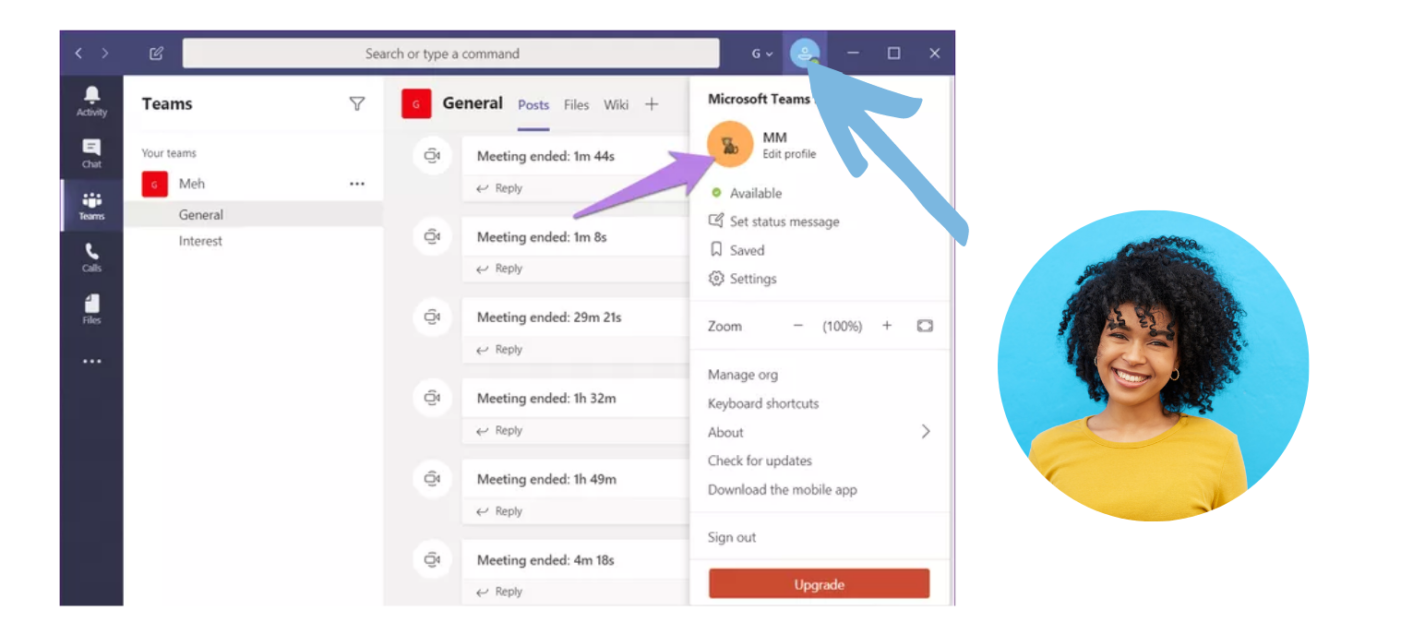1425x622 pixels.
Task: Open the Activity feed in sidebar
Action: tap(92, 100)
